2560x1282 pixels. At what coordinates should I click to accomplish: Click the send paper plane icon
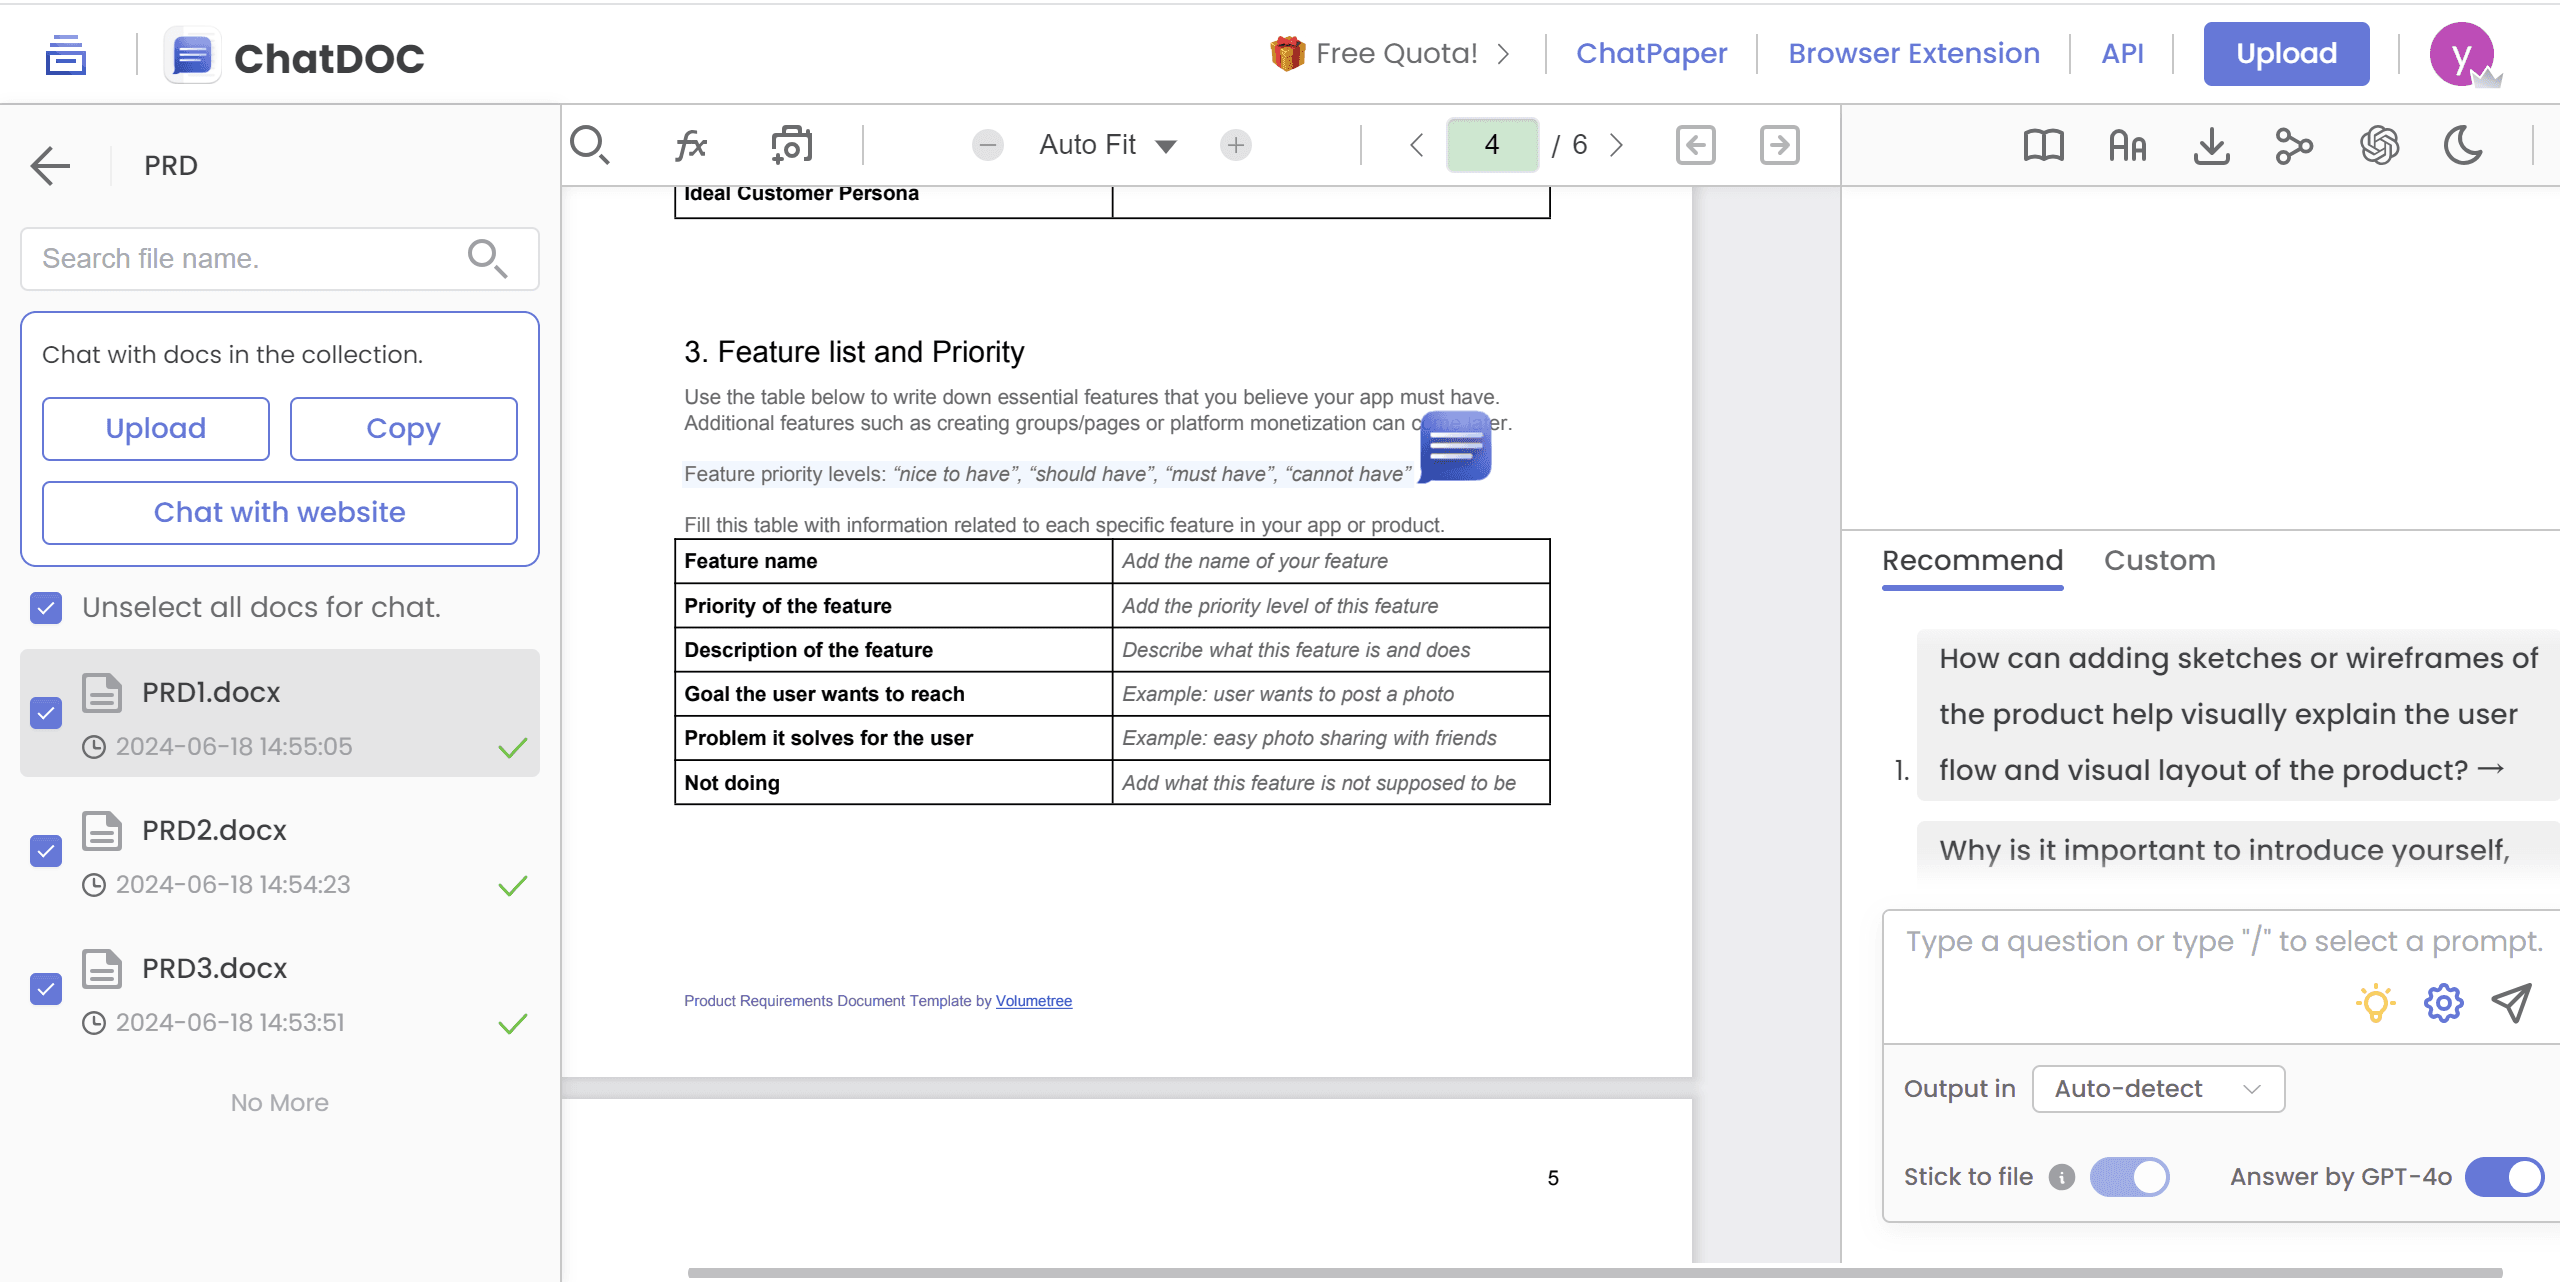pos(2511,1002)
